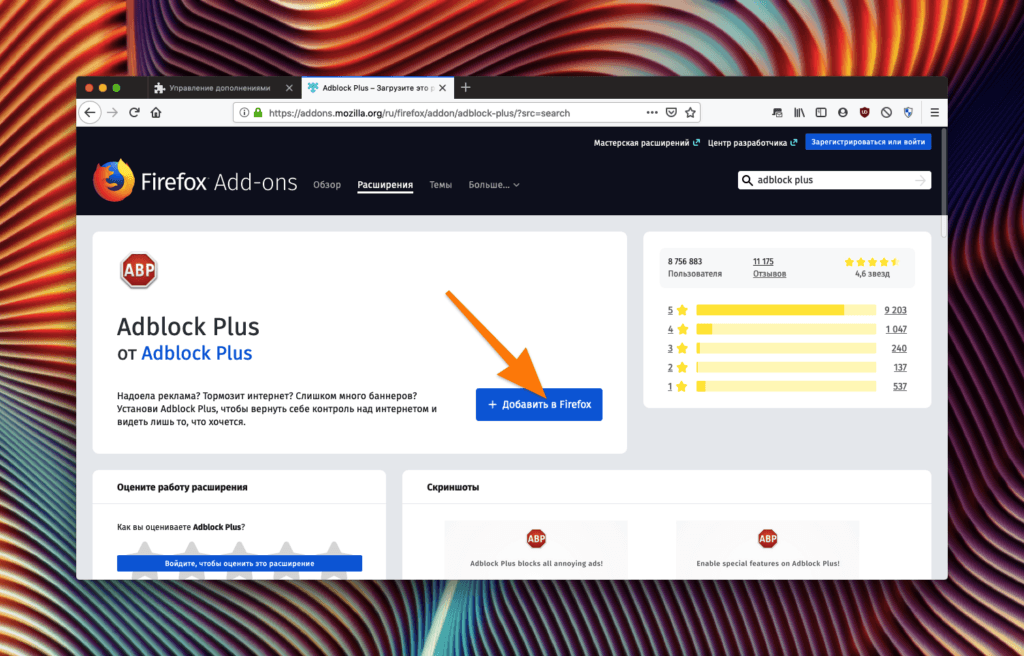The height and width of the screenshot is (656, 1024).
Task: Click the circle-slash blocker extension icon
Action: [886, 112]
